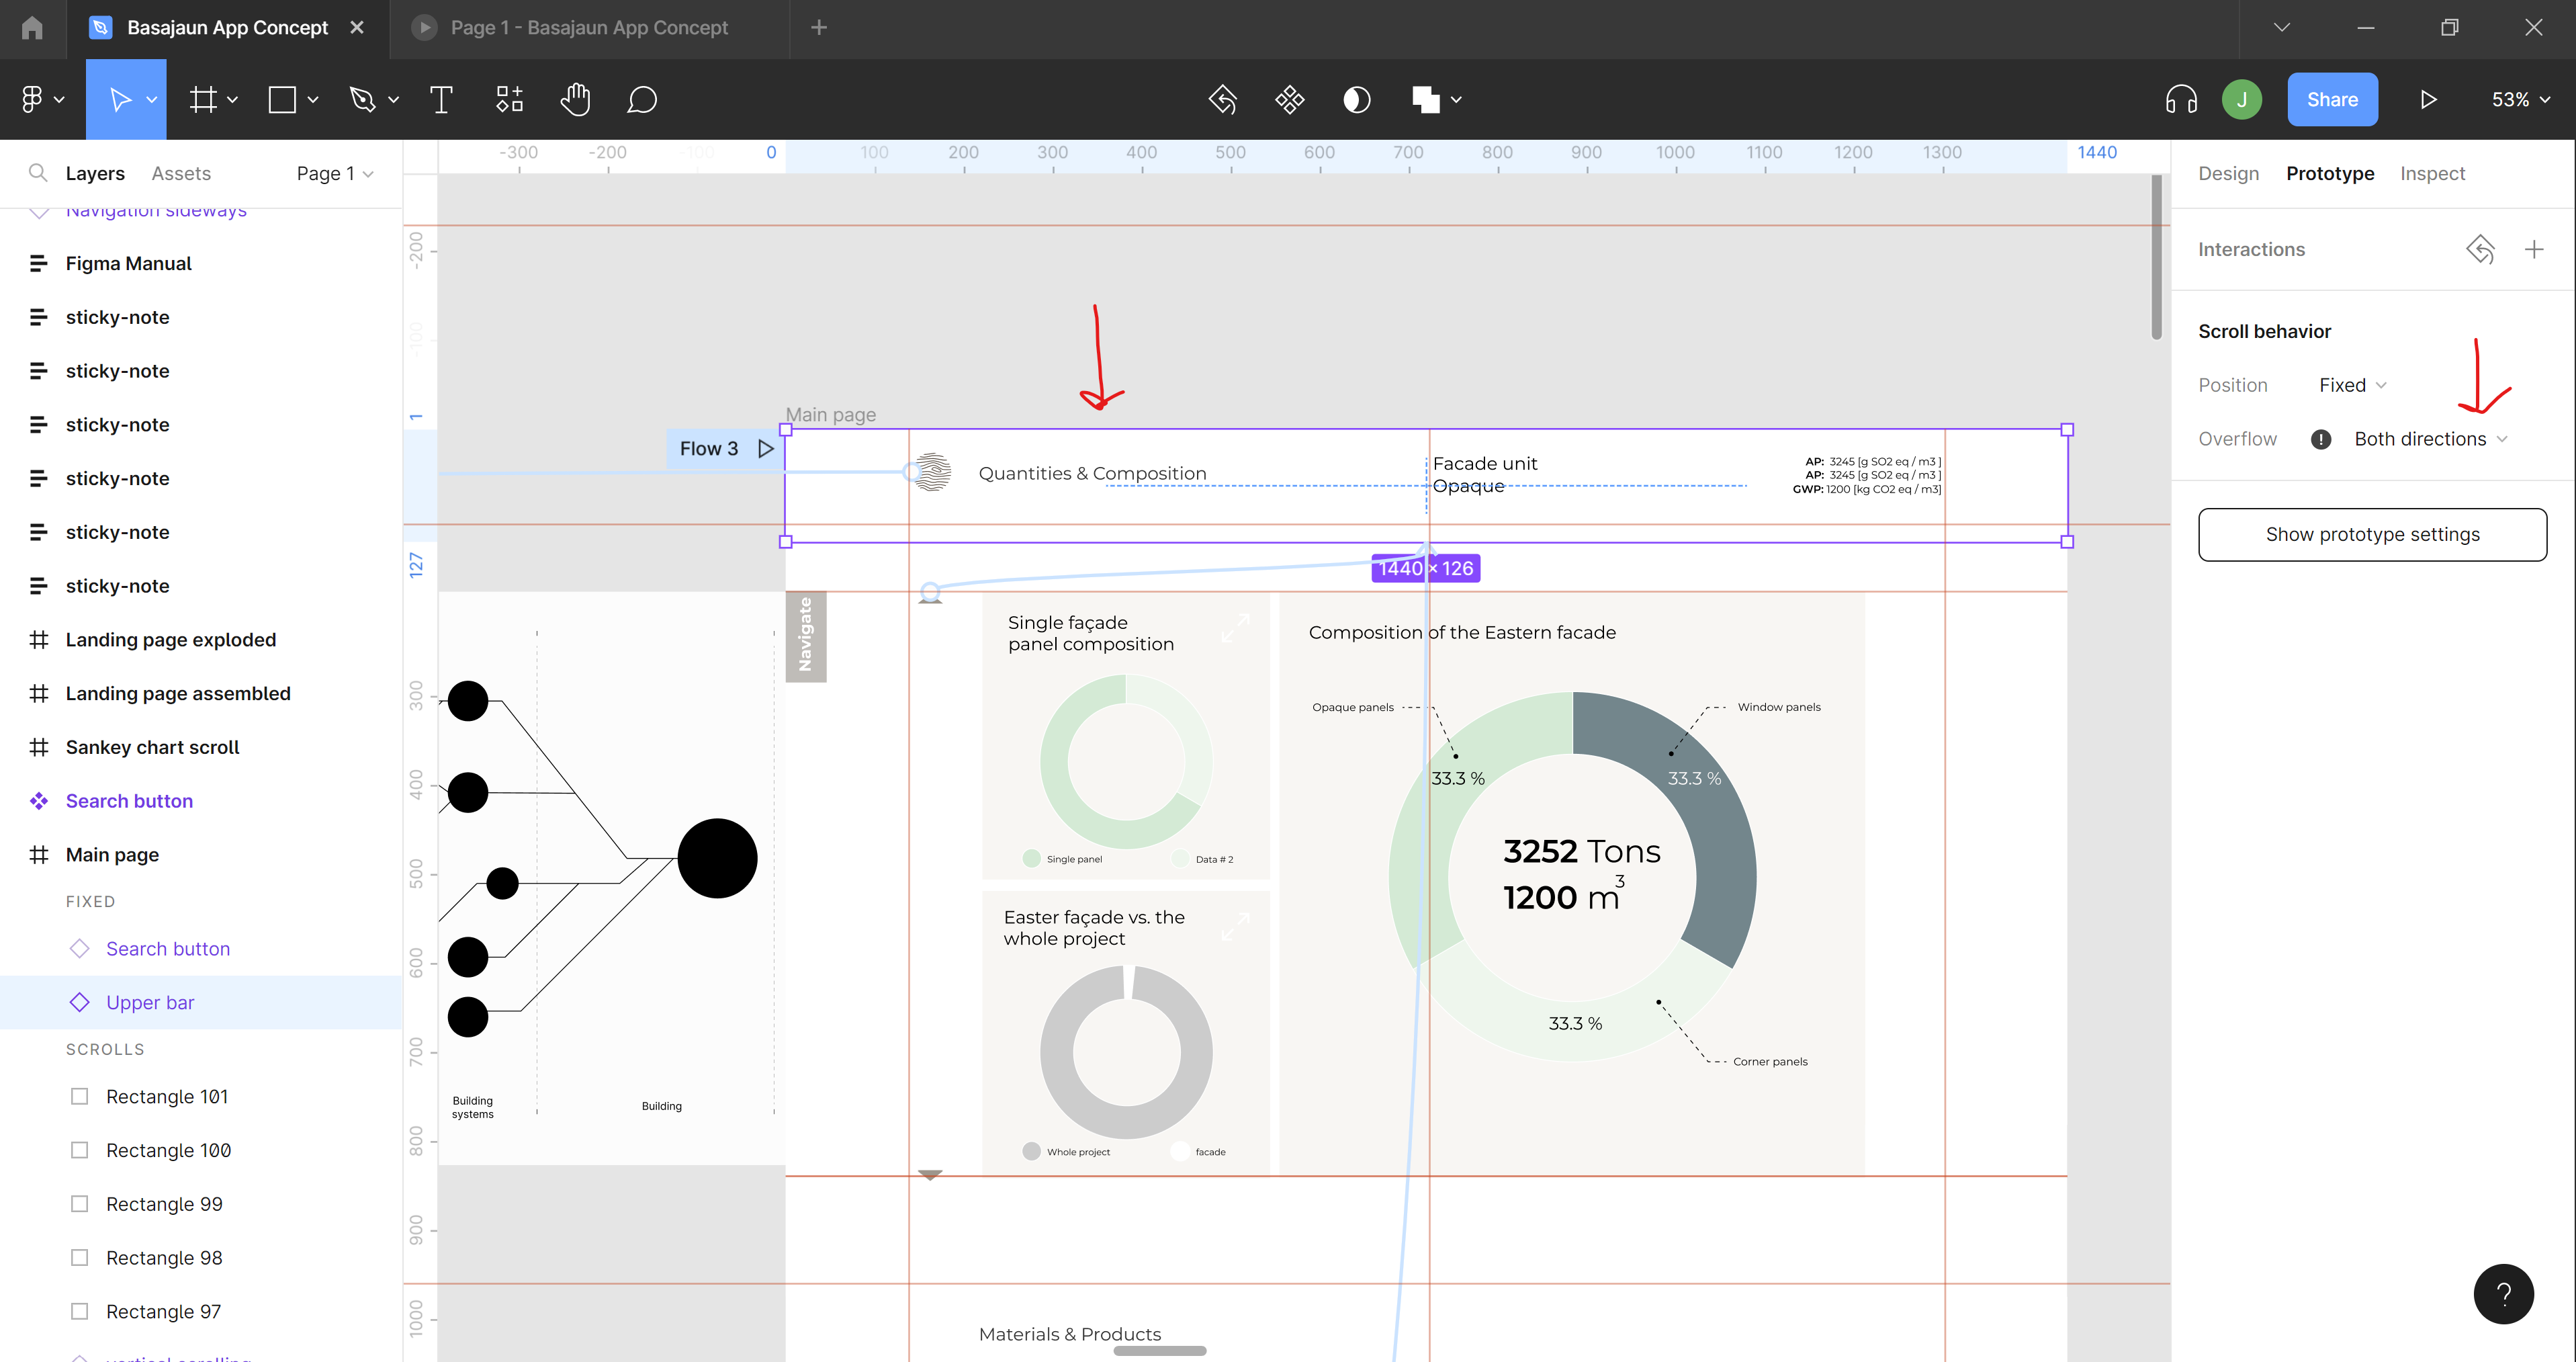The height and width of the screenshot is (1362, 2576).
Task: Close the Basajaun App Concept tab
Action: tap(357, 27)
